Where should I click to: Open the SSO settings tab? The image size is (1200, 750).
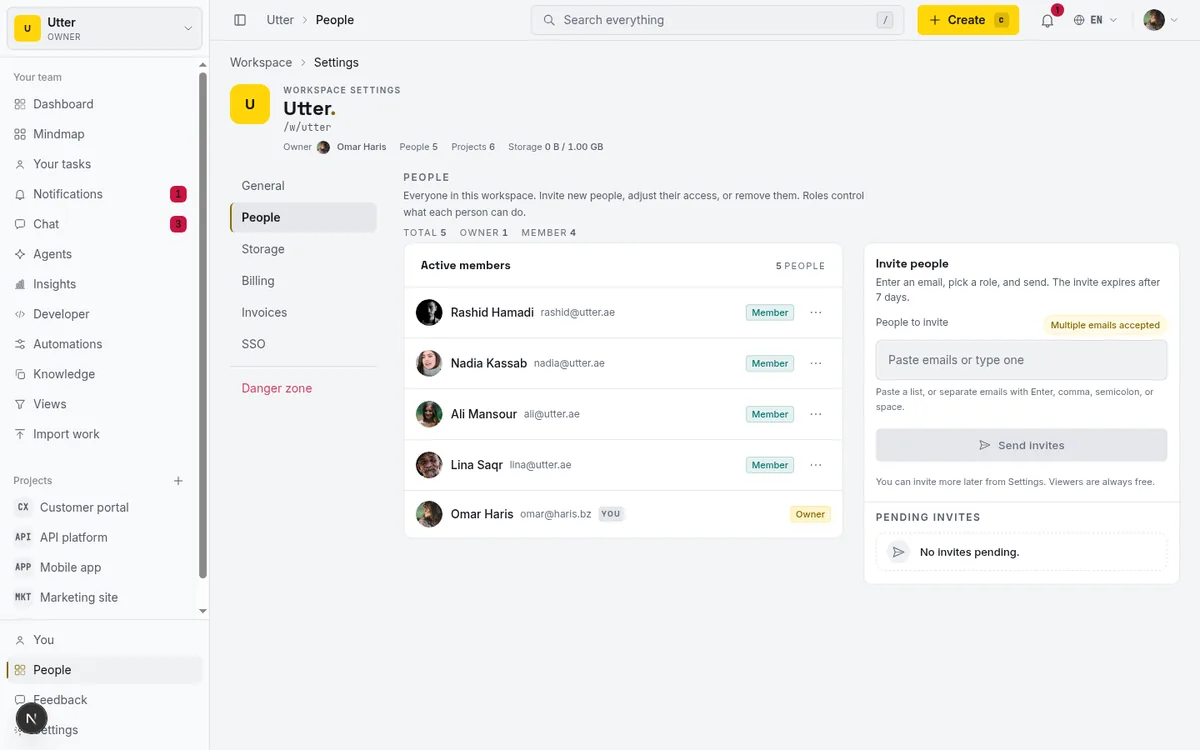(x=303, y=344)
